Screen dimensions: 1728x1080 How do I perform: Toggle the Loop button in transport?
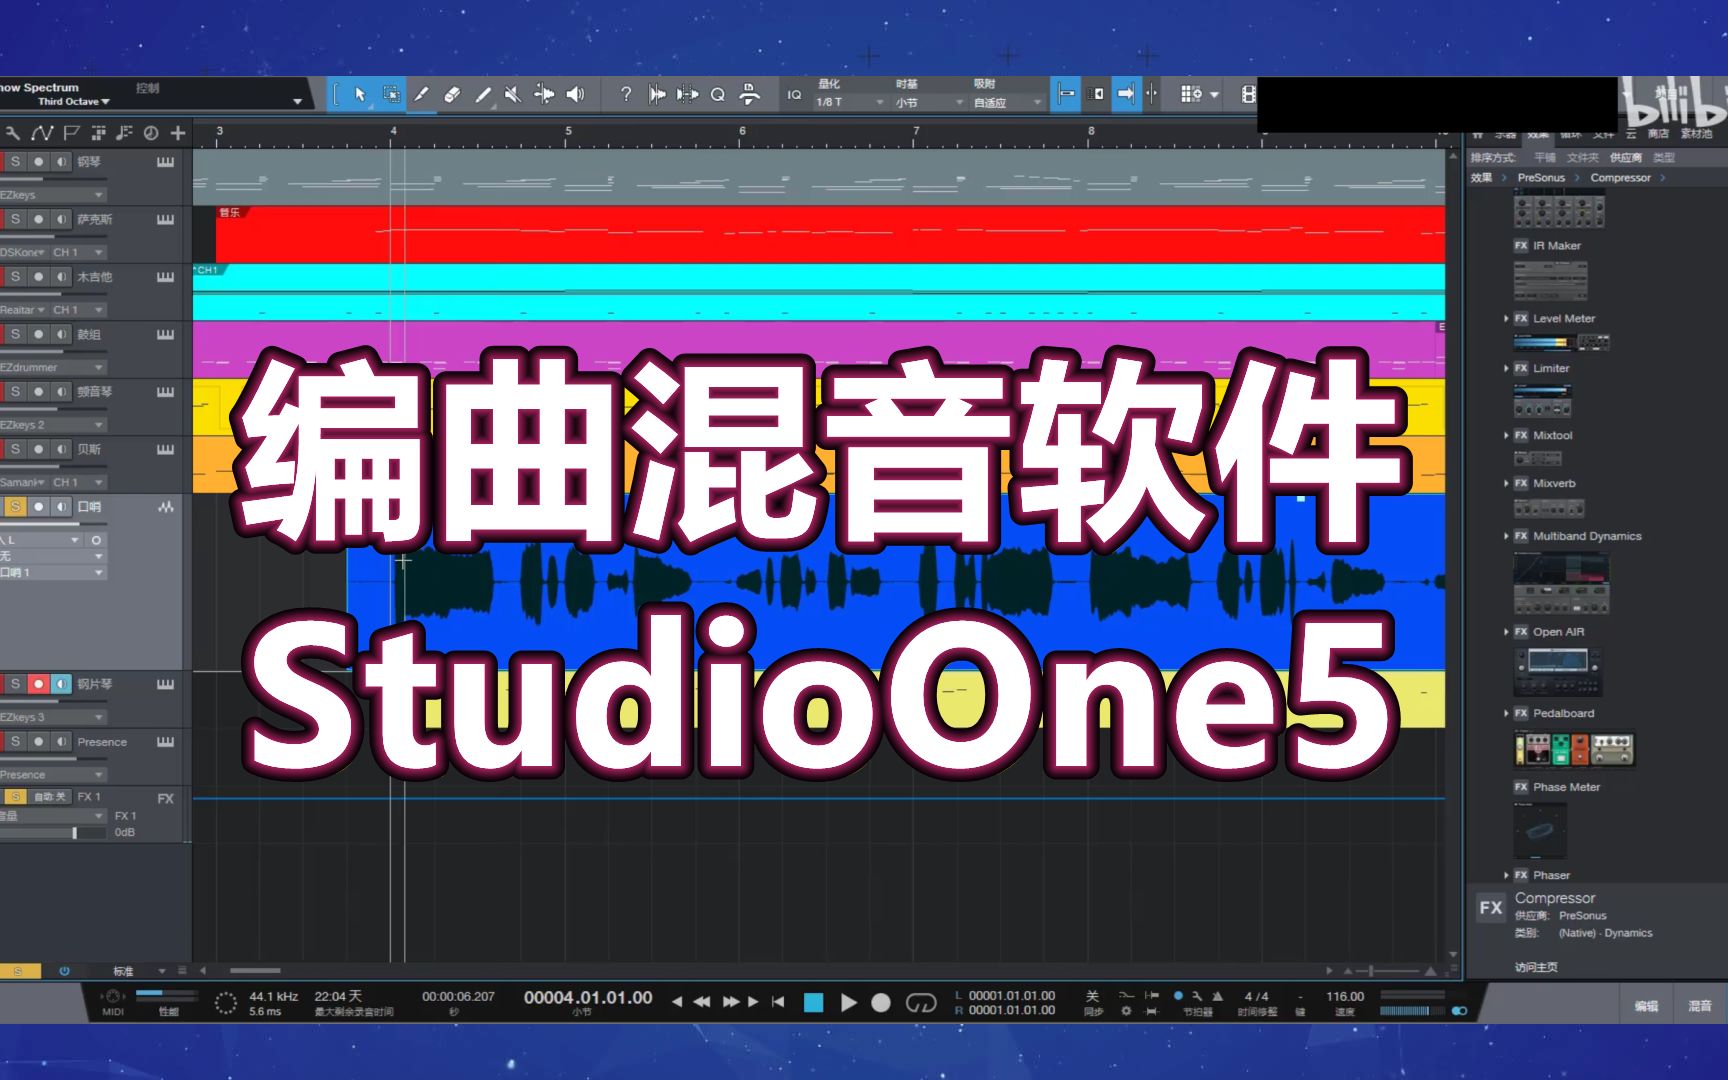[x=921, y=1002]
